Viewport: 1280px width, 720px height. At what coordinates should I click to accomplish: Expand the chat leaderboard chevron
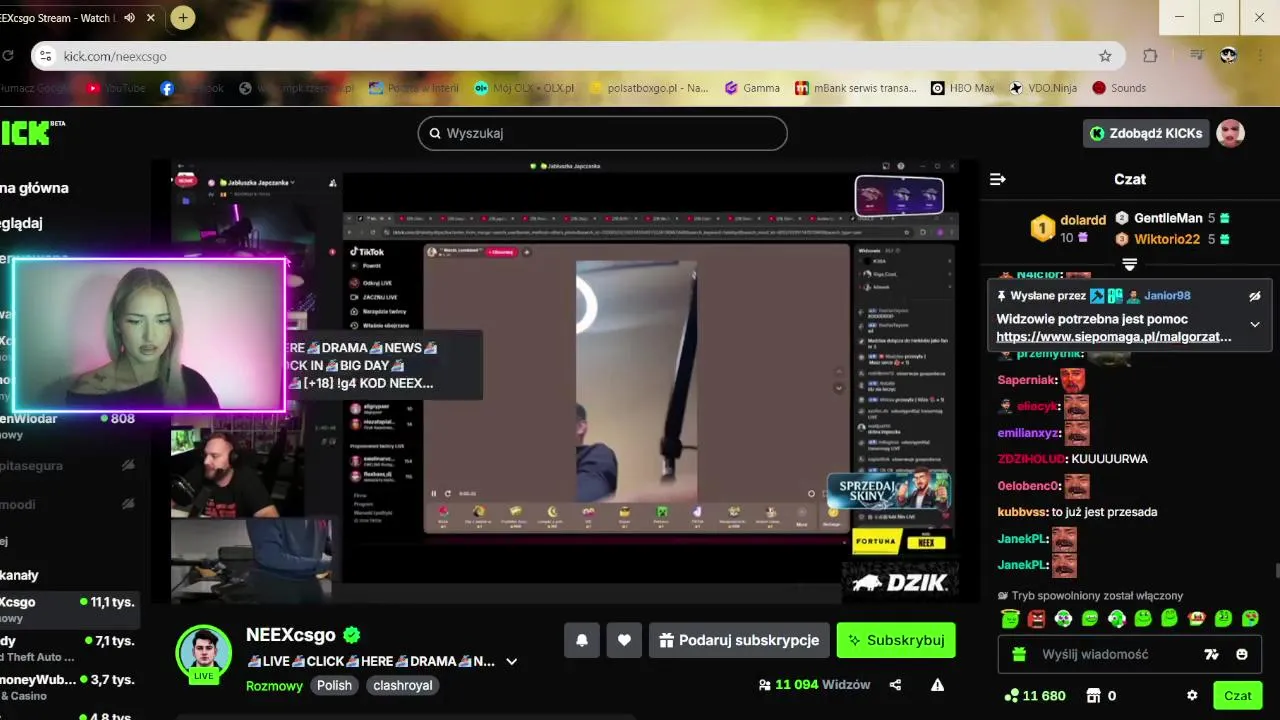tap(1129, 264)
